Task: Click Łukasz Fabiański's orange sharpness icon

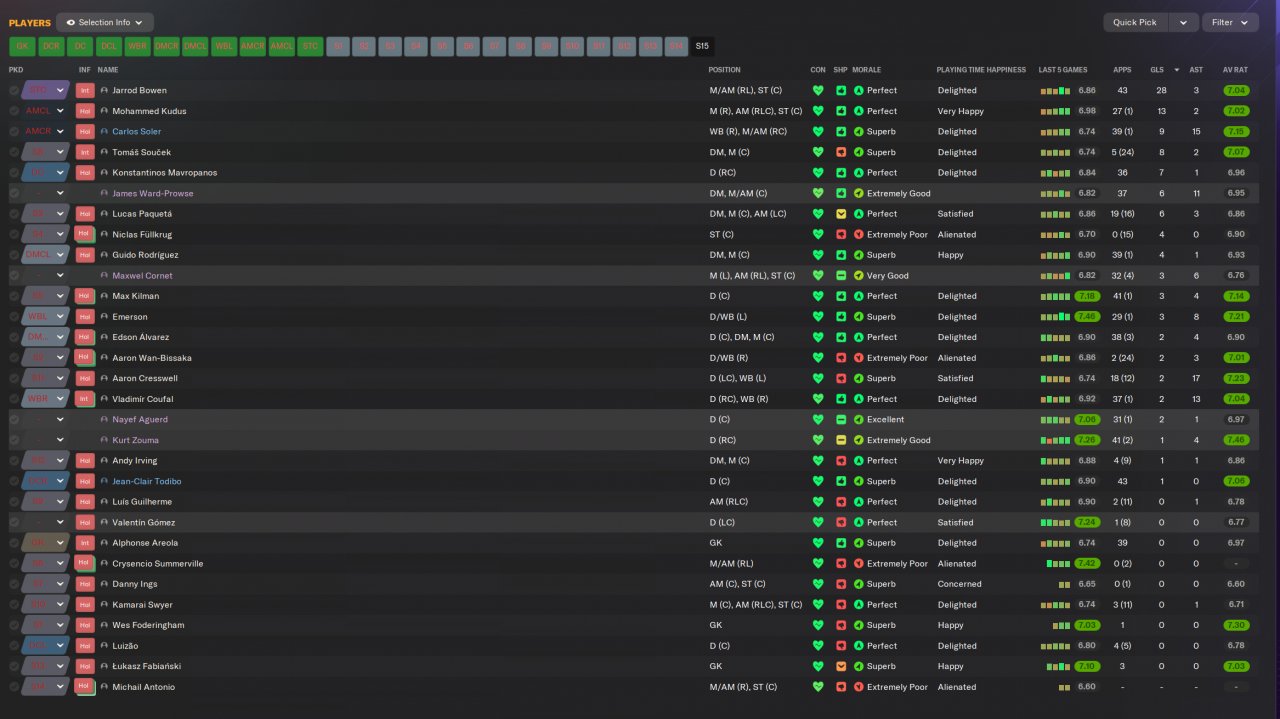Action: coord(841,666)
